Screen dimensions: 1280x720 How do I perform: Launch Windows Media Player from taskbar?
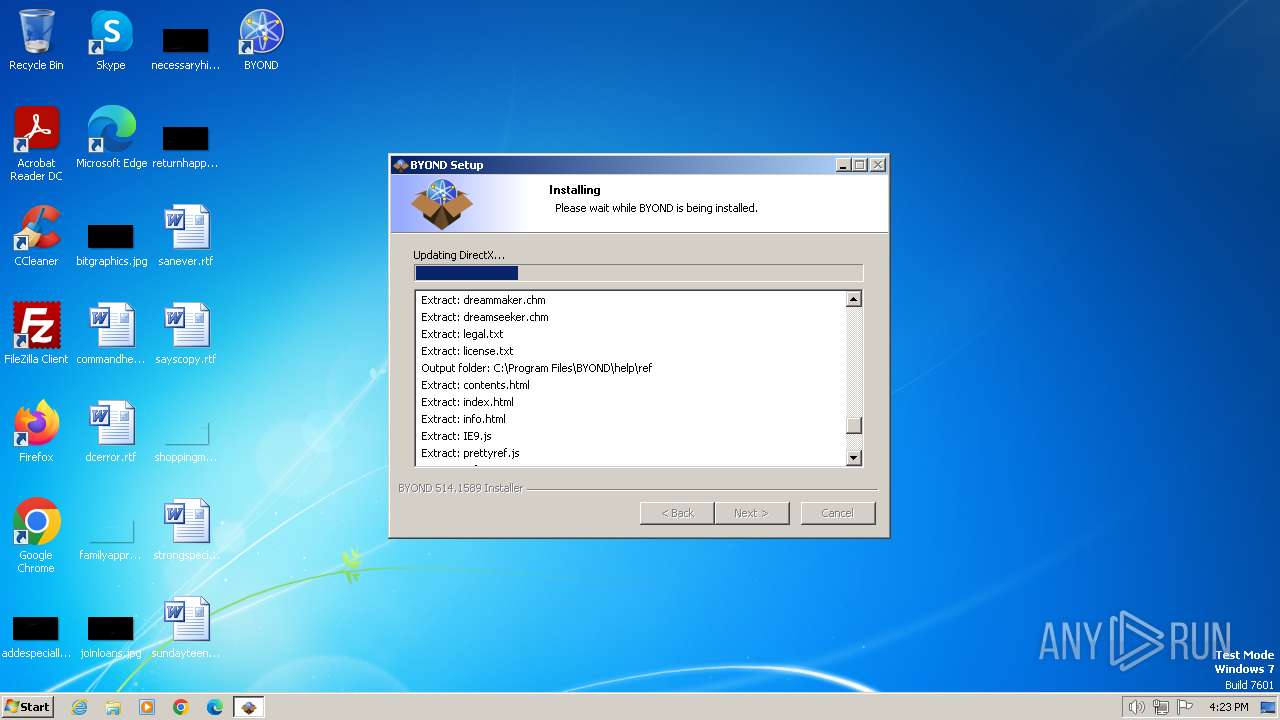pos(147,707)
